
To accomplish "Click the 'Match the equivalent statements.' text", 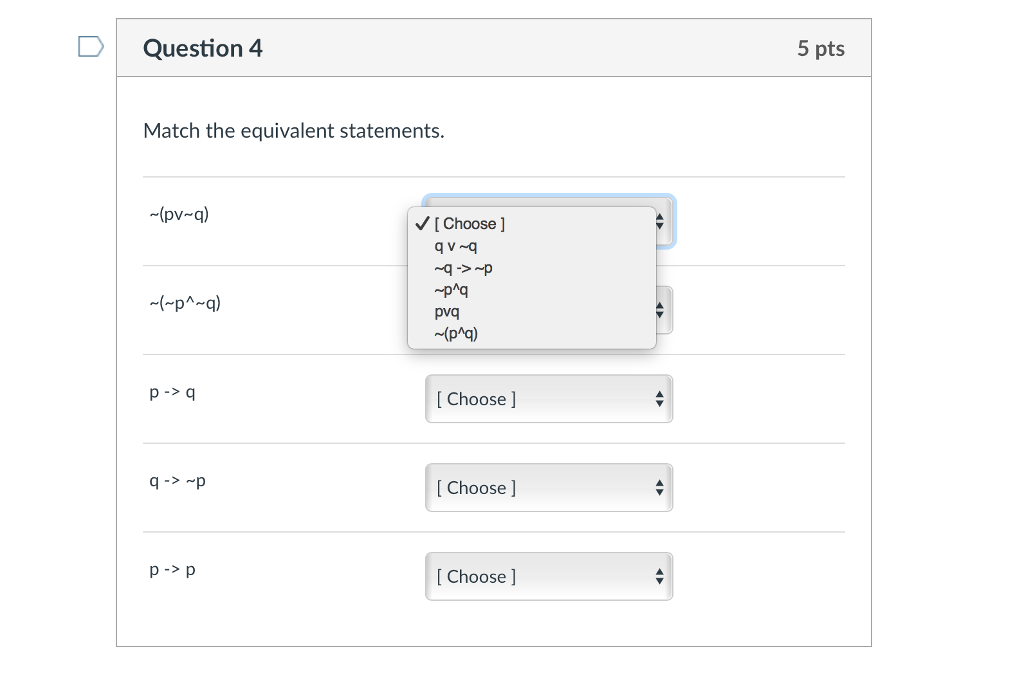I will [x=294, y=131].
